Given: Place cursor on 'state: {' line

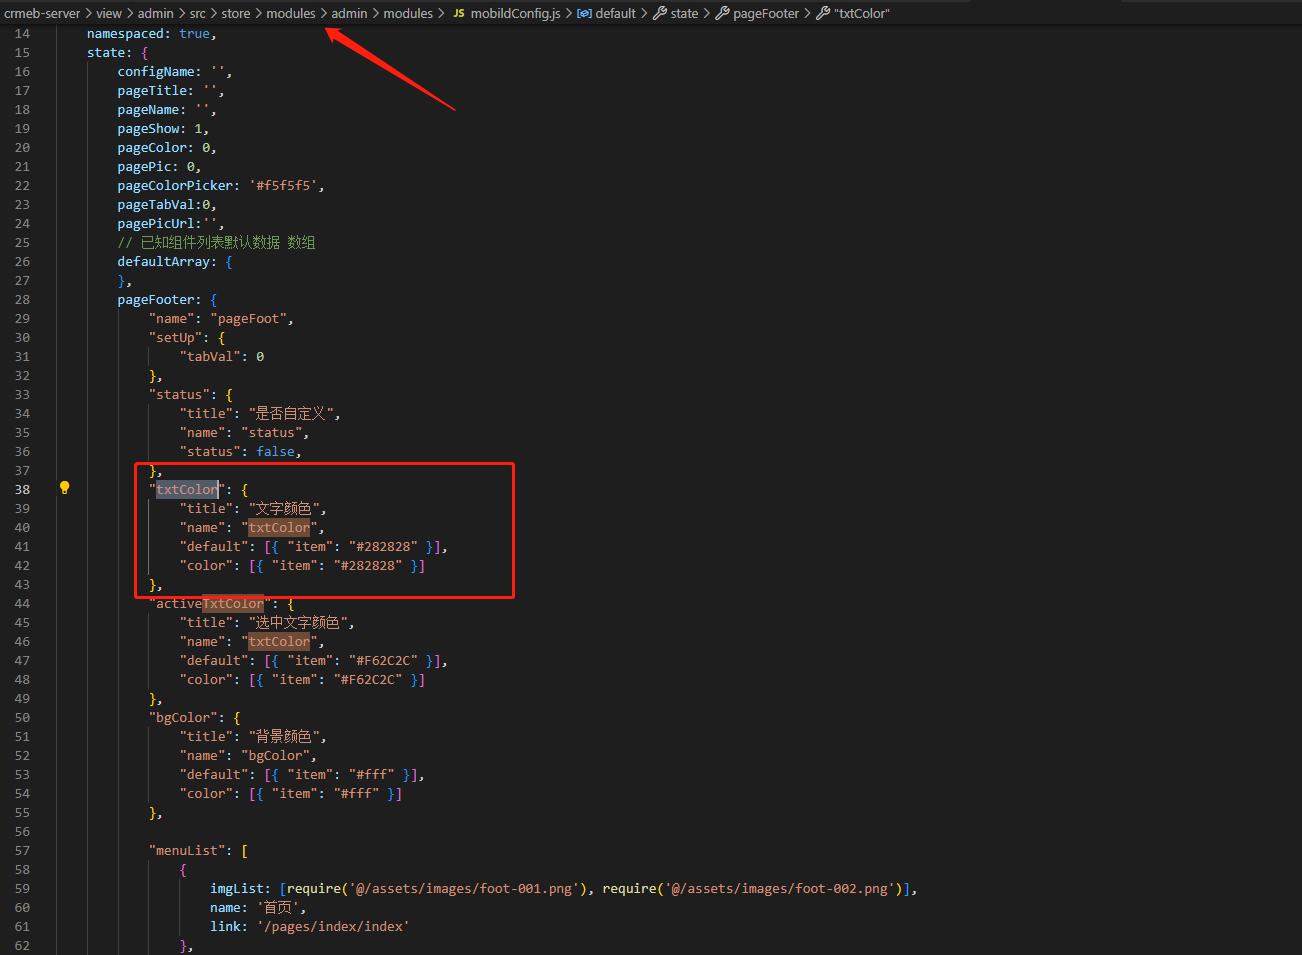Looking at the screenshot, I should pos(117,52).
